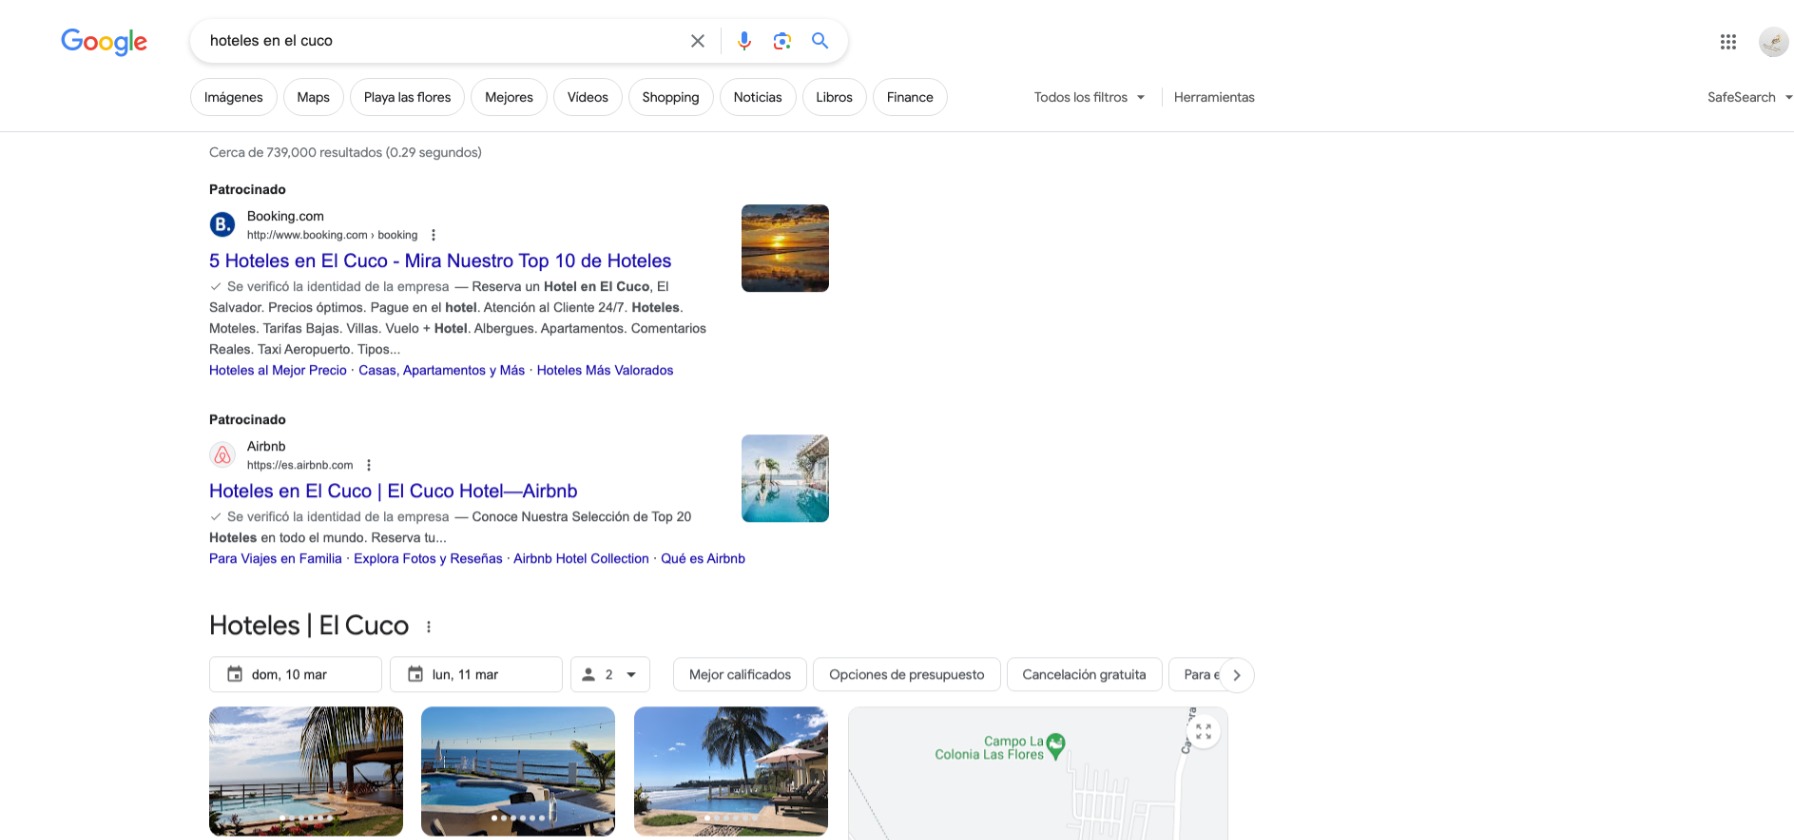Follow the Hoteles al Mejor Precio sitelink
This screenshot has height=840, width=1794.
click(278, 370)
